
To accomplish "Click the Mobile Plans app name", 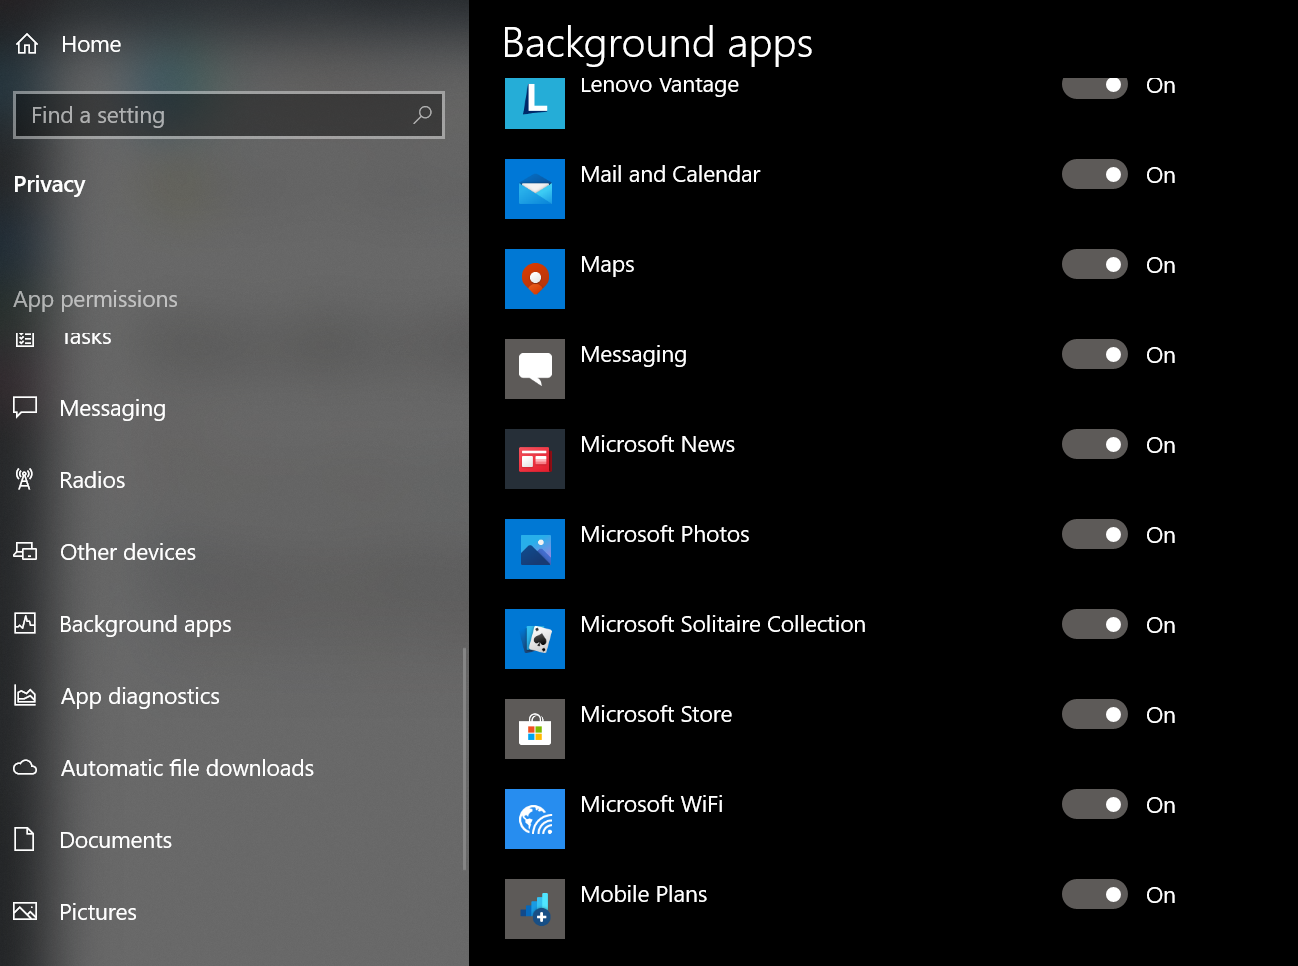I will click(x=644, y=894).
